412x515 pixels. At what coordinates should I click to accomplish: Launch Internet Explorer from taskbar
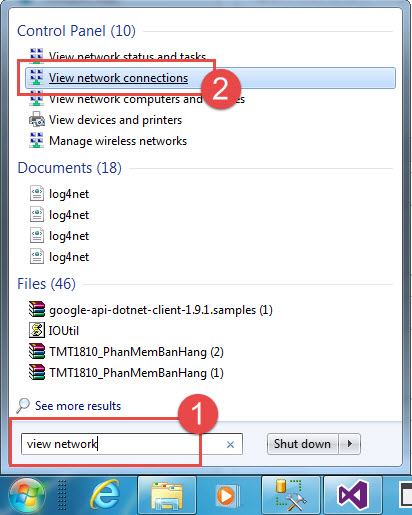pos(105,495)
